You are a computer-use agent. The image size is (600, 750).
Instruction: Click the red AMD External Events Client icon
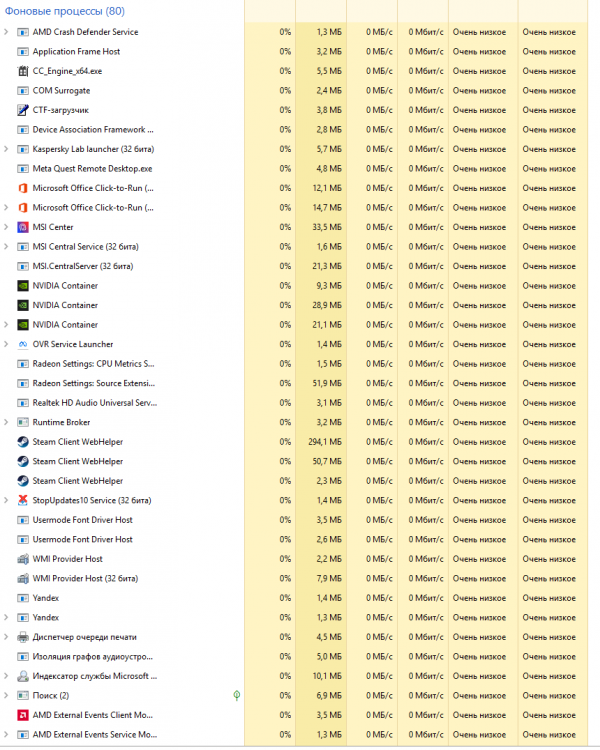(22, 715)
